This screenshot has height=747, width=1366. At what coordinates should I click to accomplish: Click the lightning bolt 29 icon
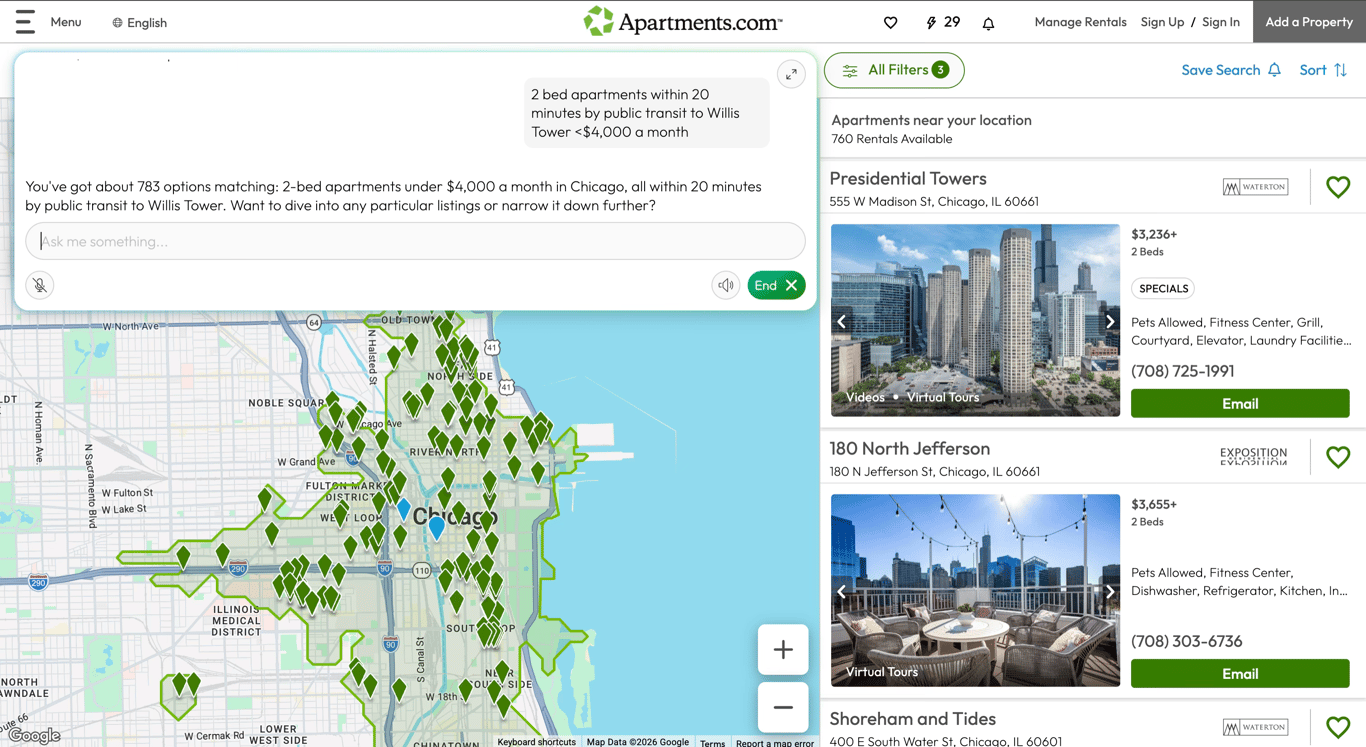click(943, 22)
